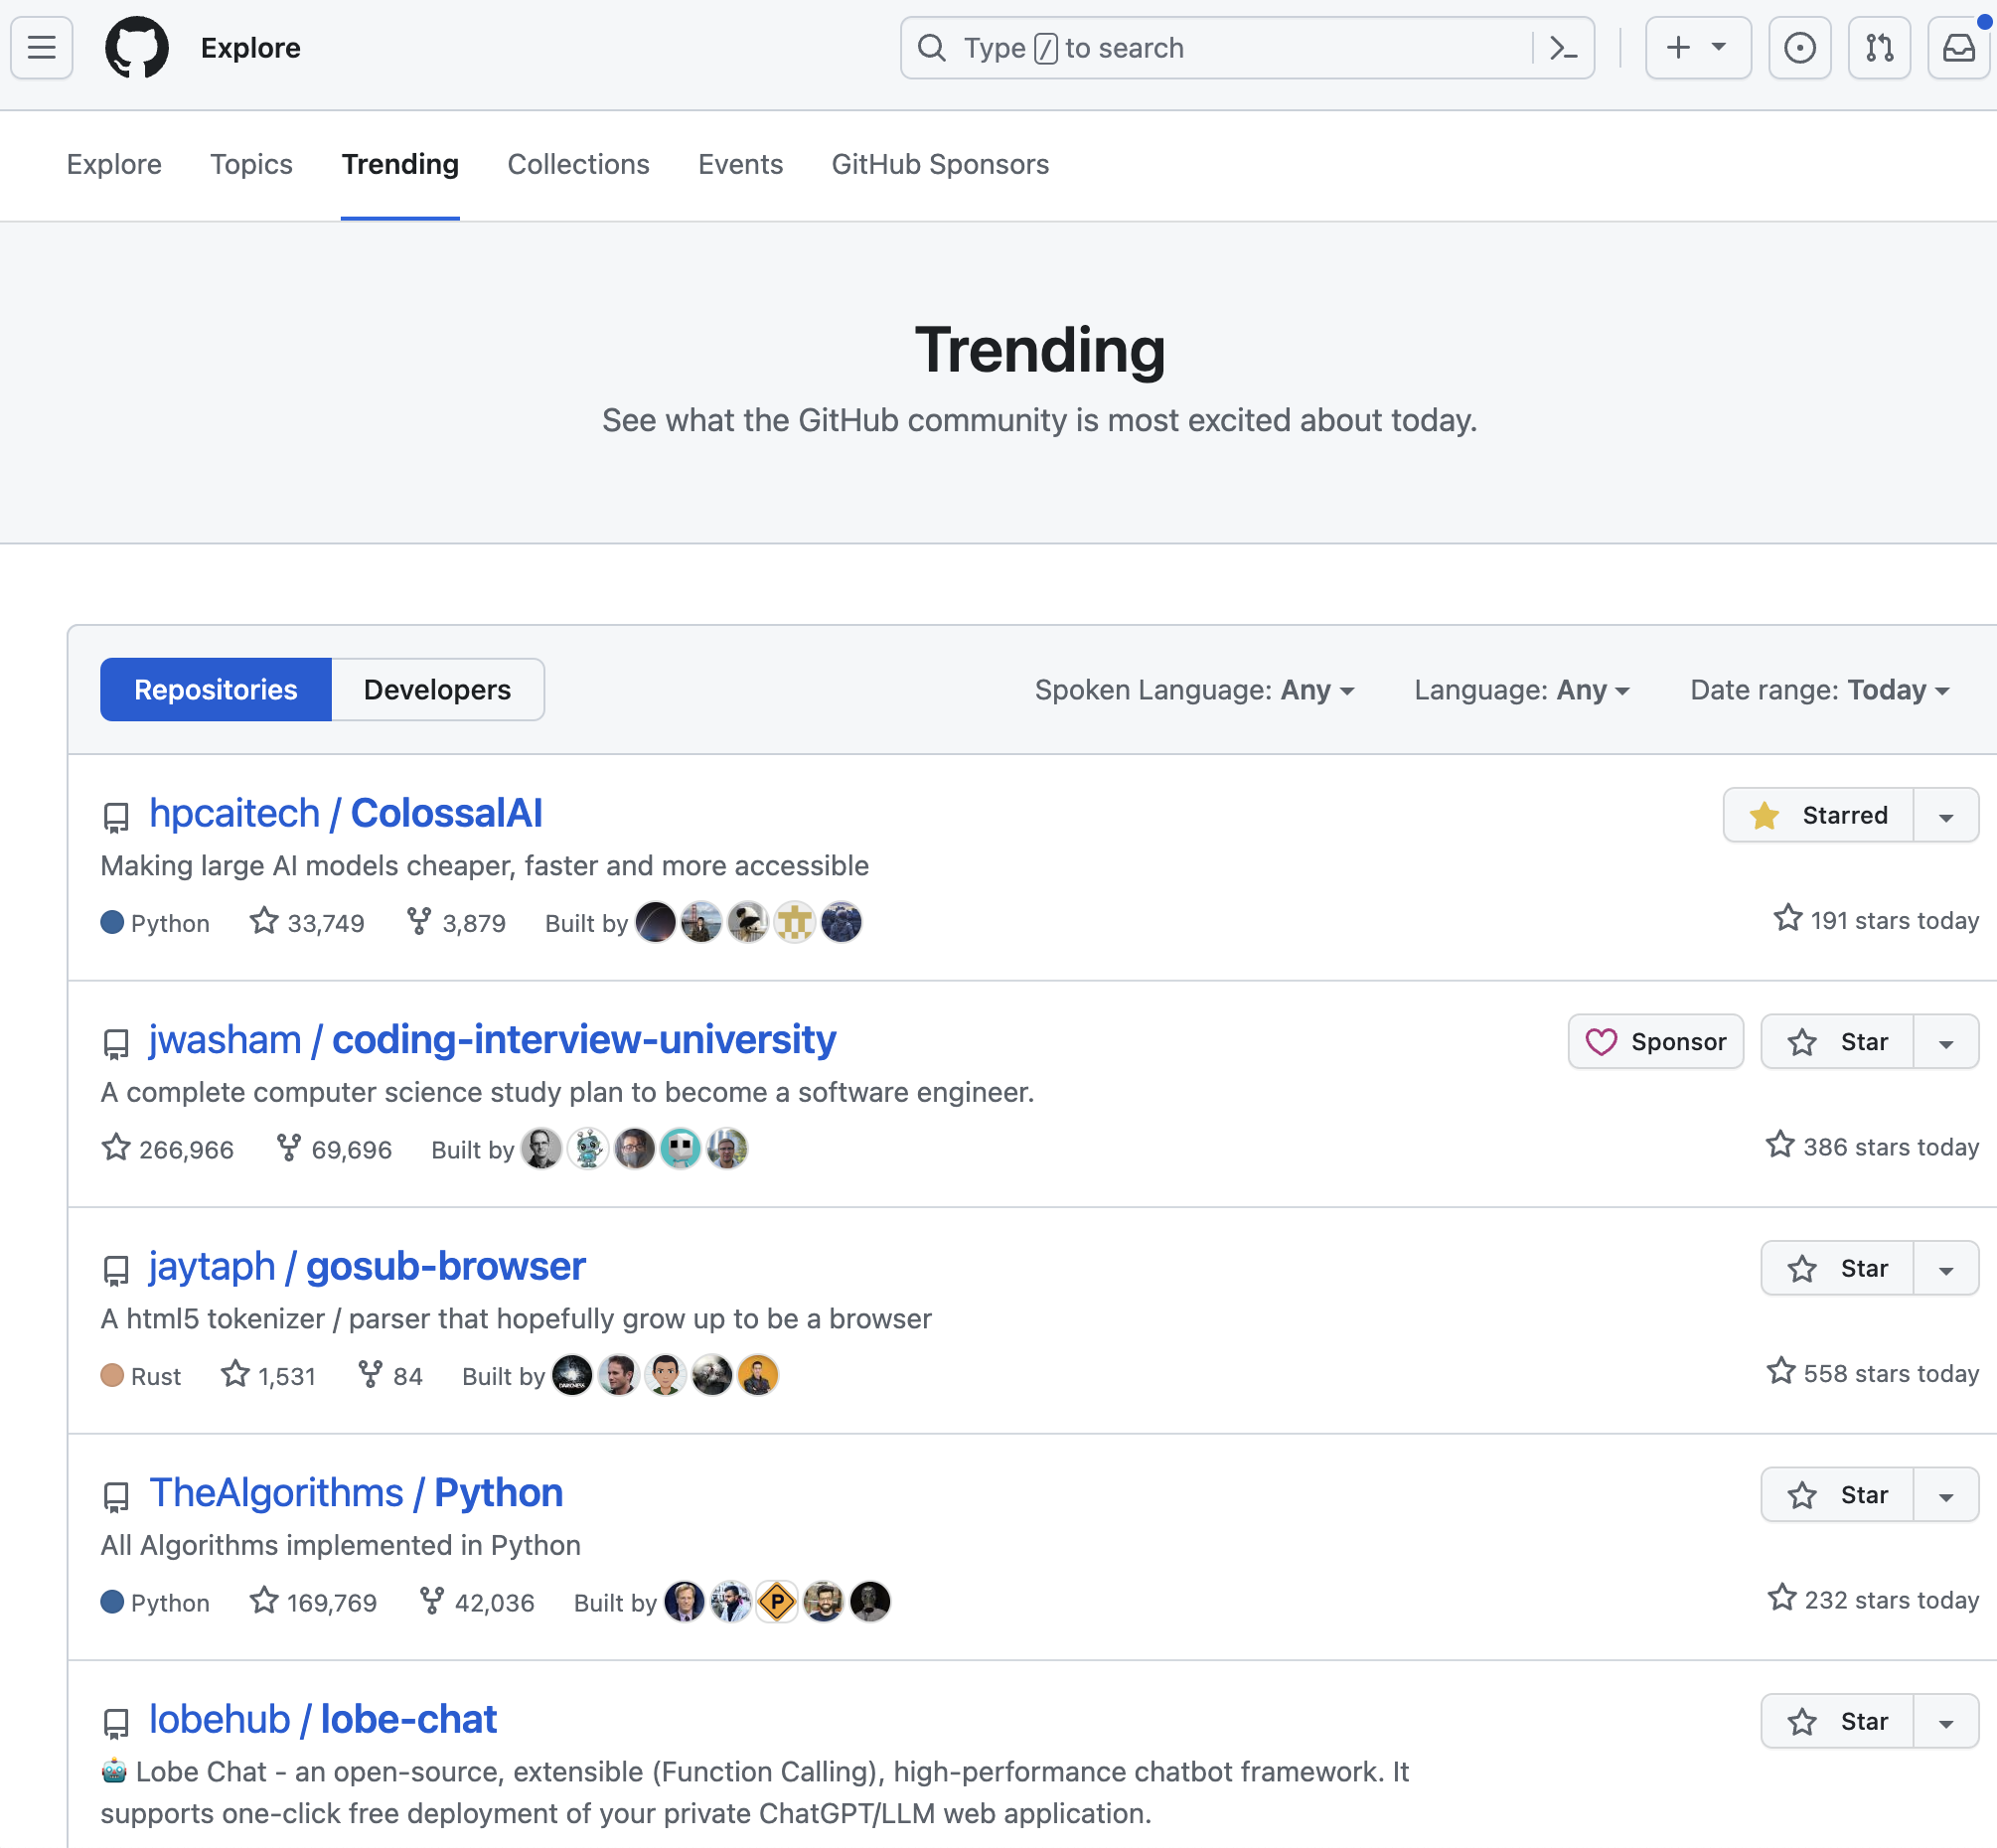
Task: Open the Pull requests icon in header
Action: (1879, 47)
